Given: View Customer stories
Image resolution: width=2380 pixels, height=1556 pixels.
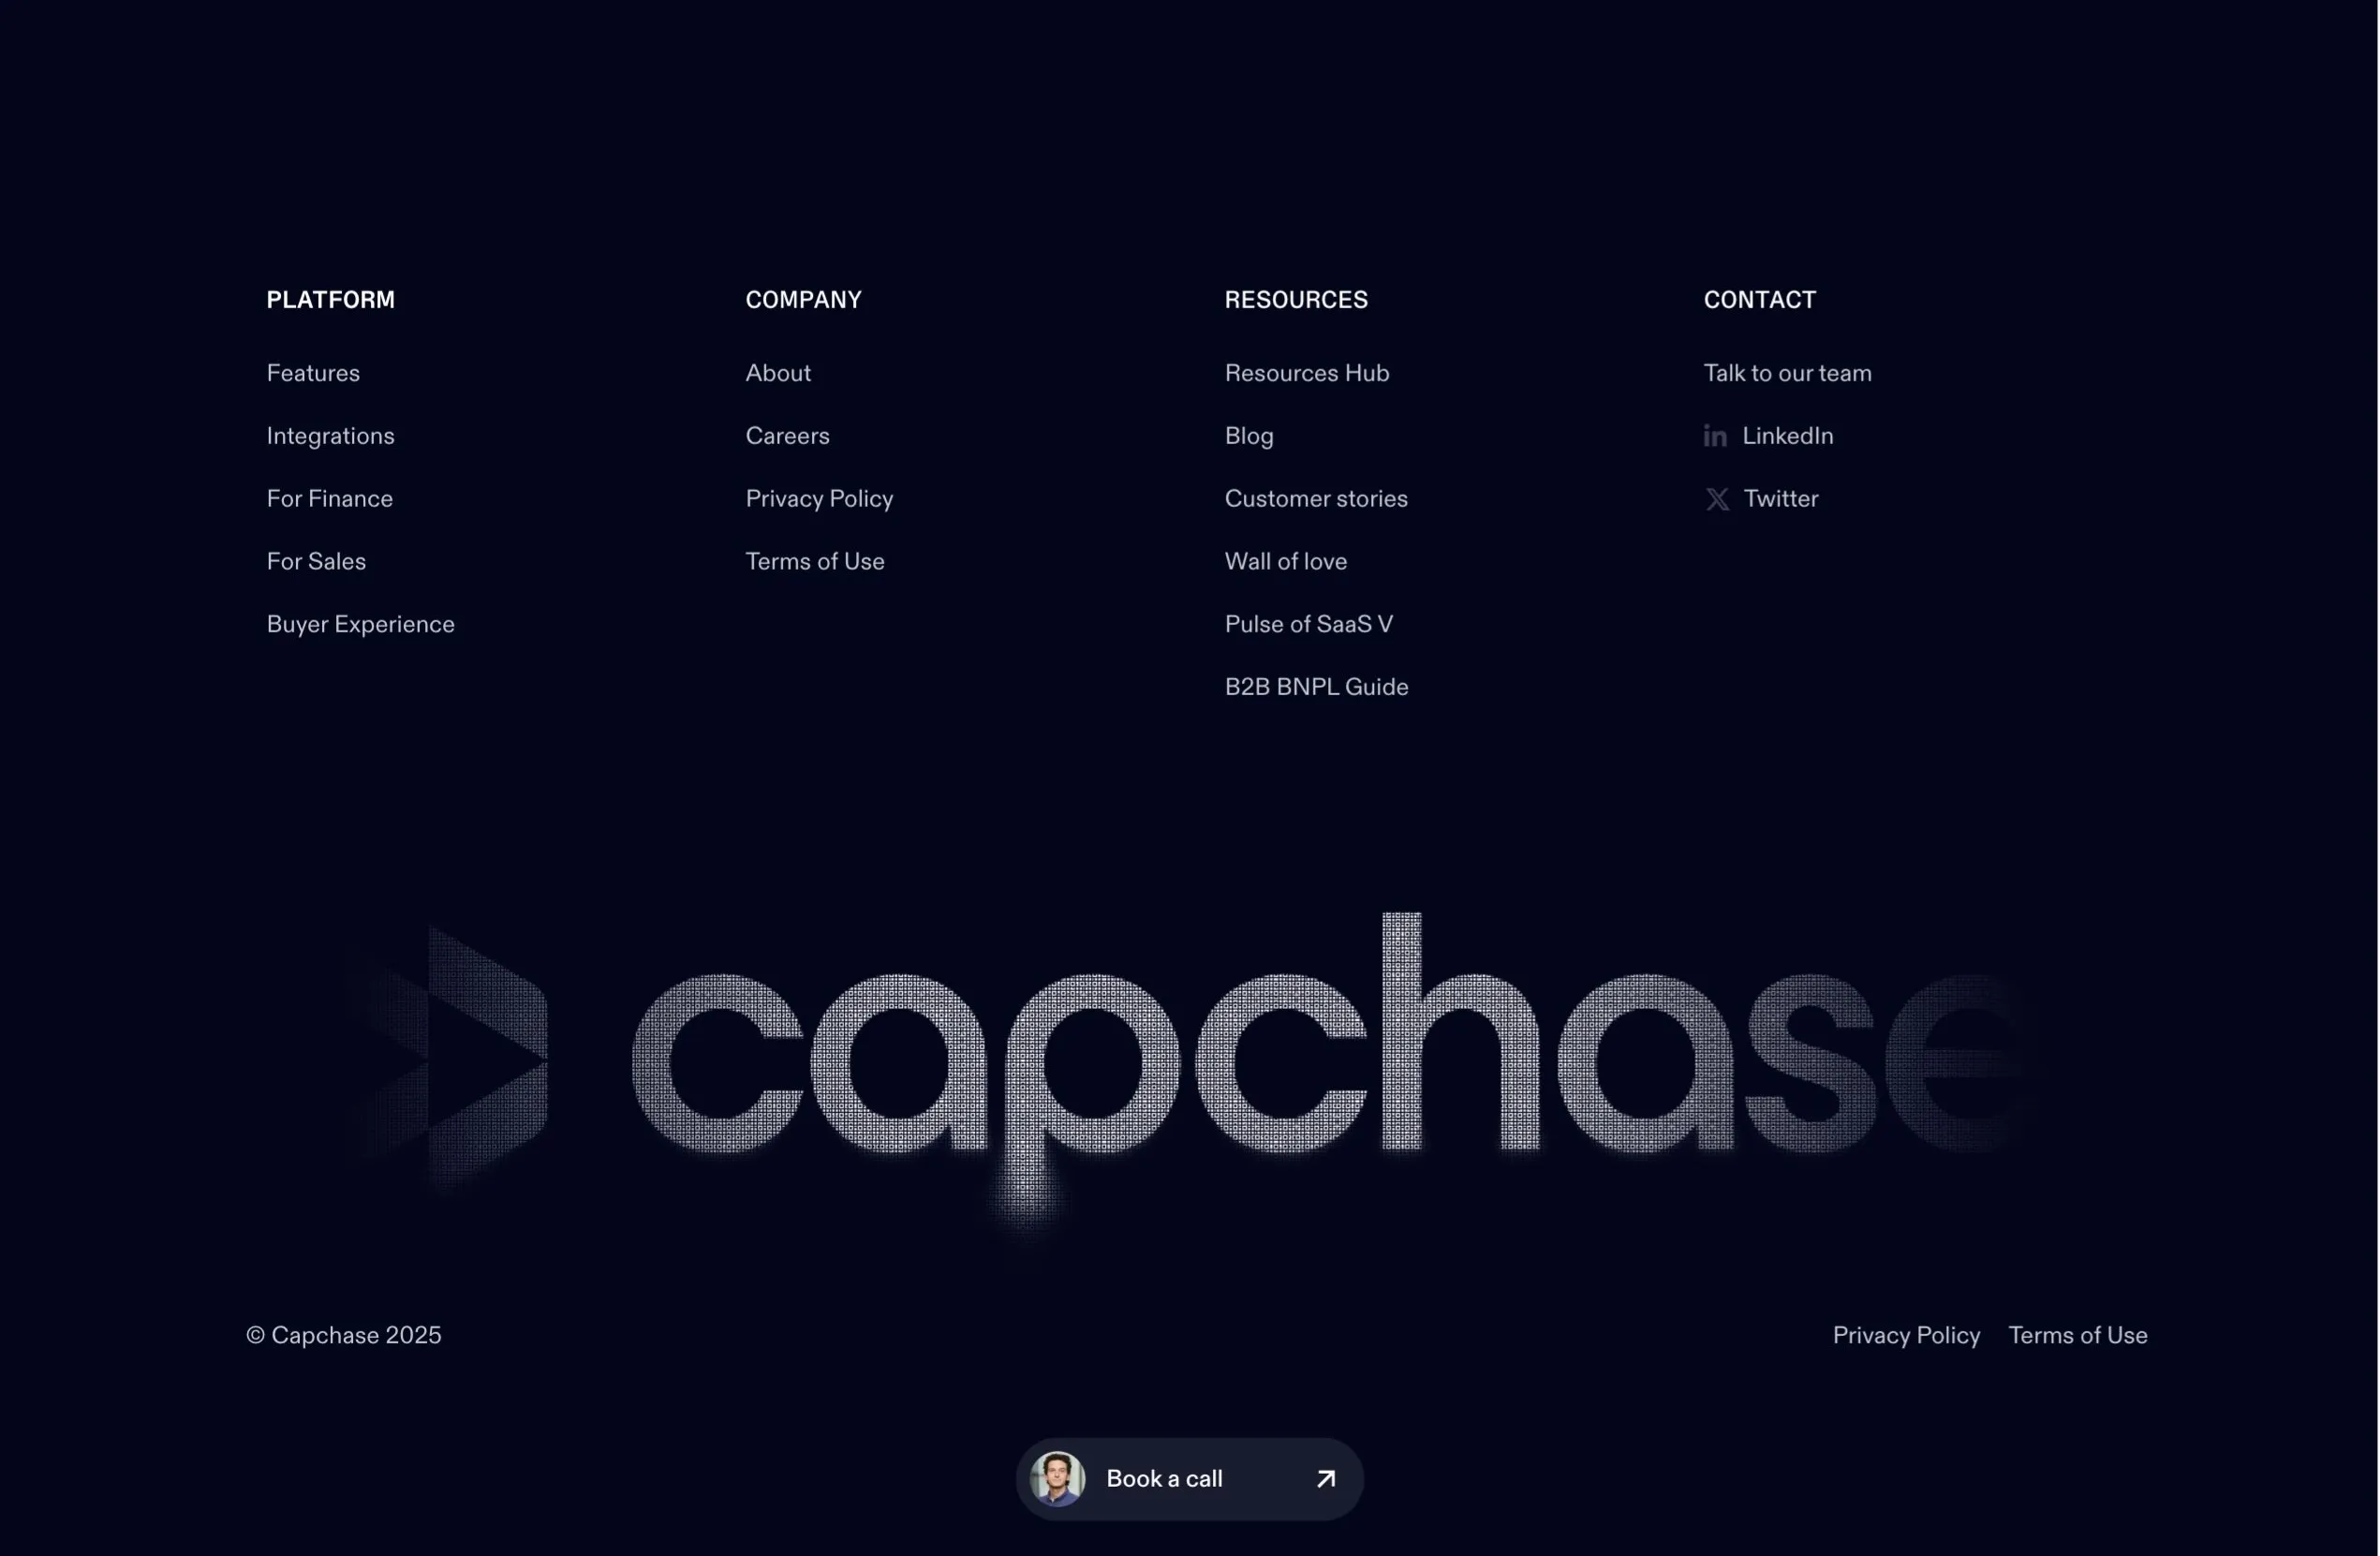Looking at the screenshot, I should tap(1316, 499).
